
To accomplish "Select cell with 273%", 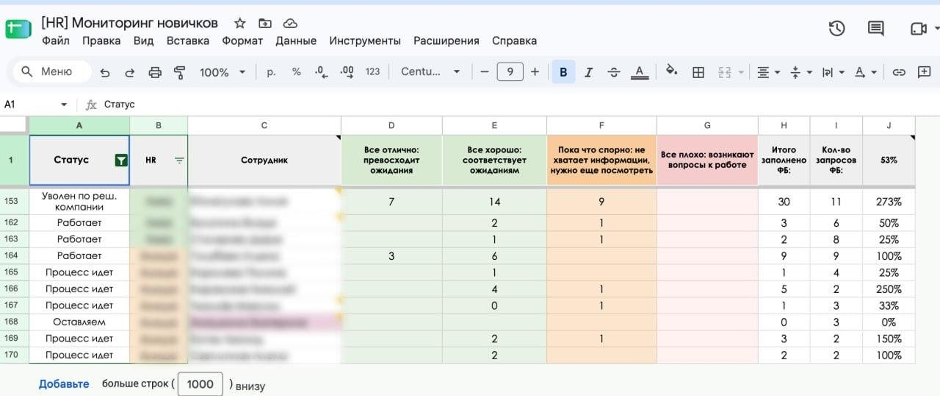I will click(x=888, y=202).
